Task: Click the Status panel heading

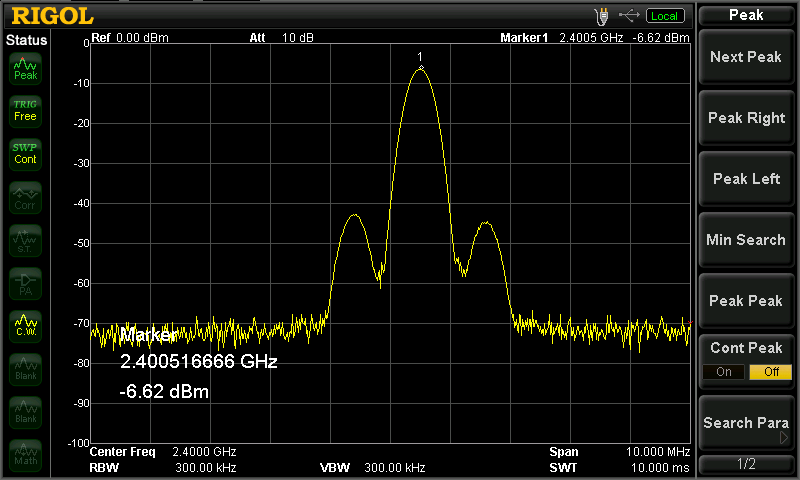Action: pyautogui.click(x=27, y=40)
